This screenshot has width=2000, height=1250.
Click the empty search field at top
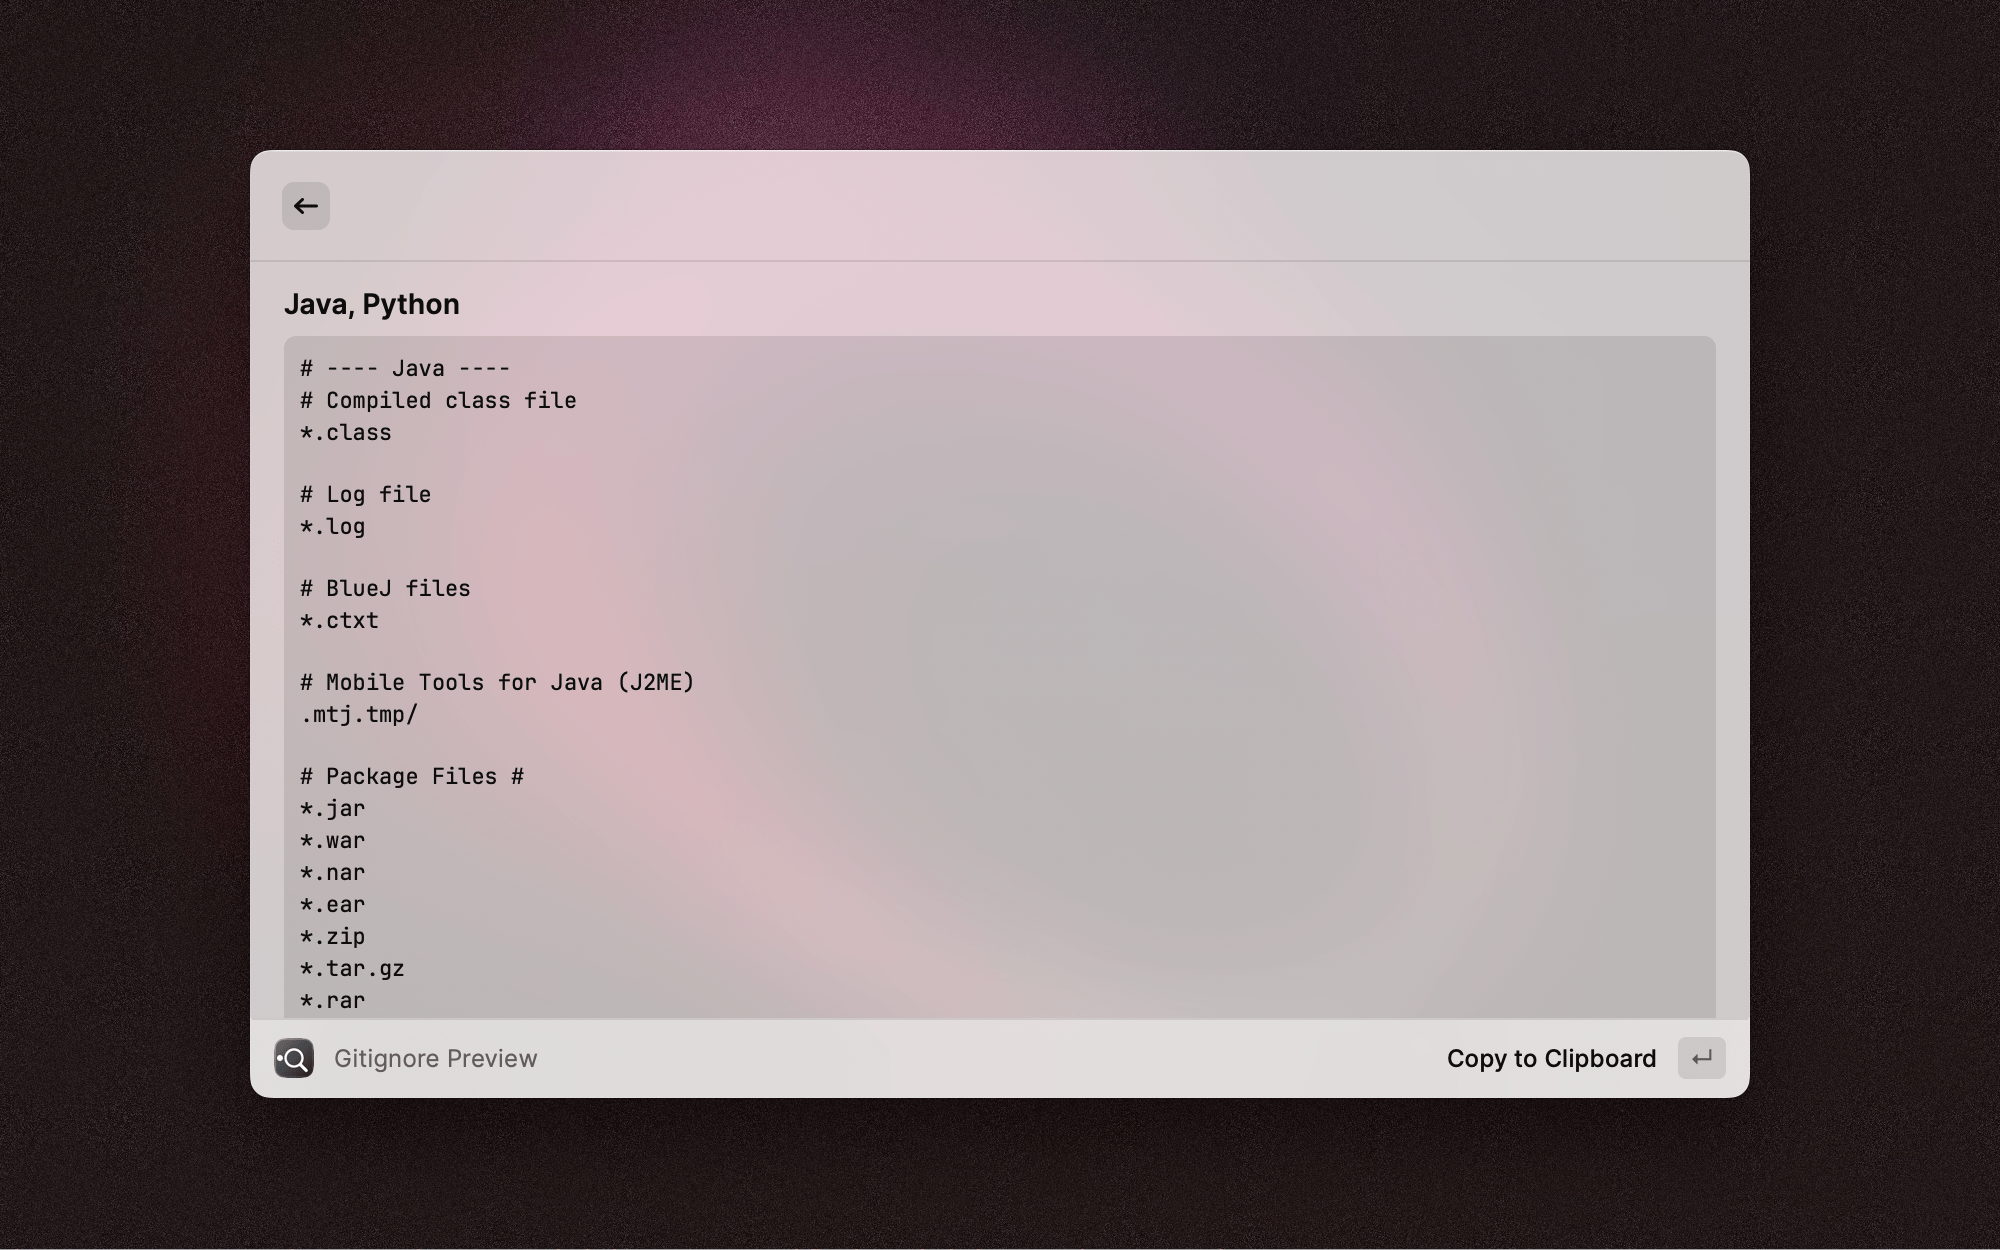pos(1000,206)
